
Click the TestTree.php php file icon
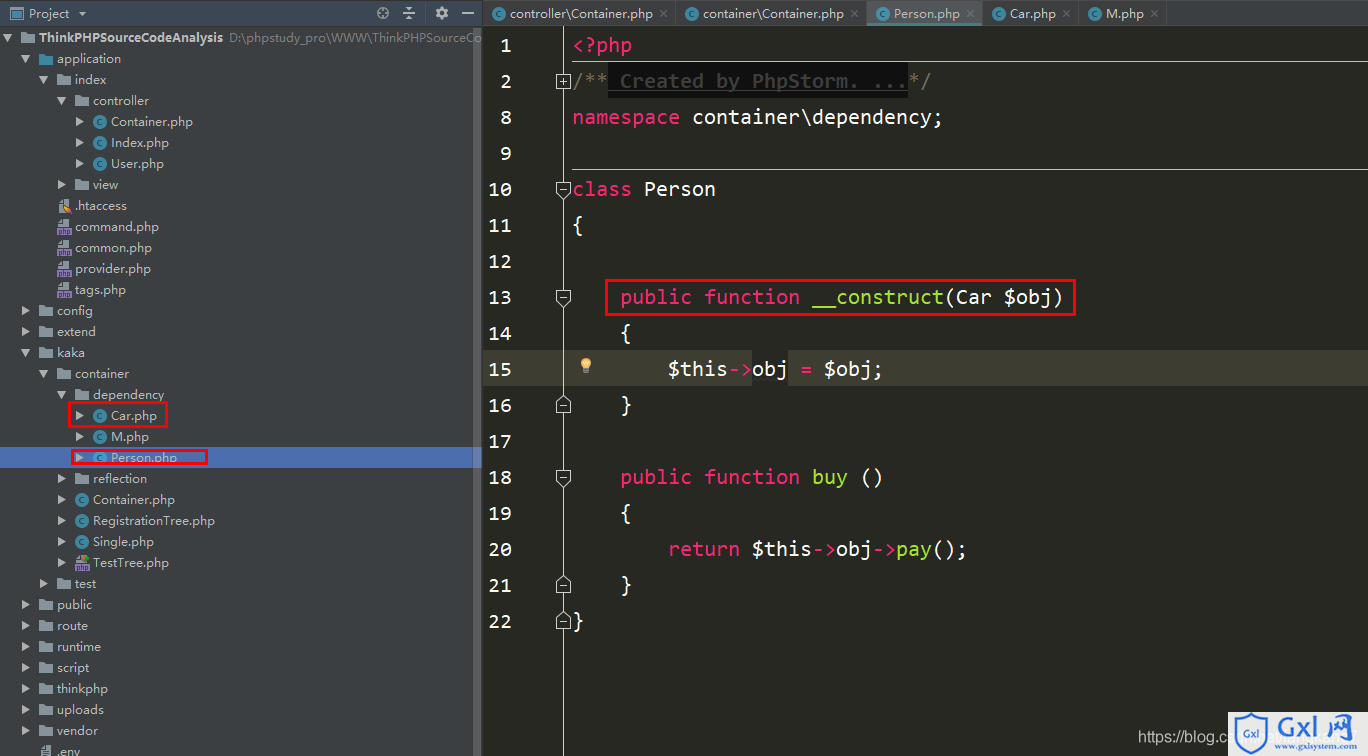(82, 563)
